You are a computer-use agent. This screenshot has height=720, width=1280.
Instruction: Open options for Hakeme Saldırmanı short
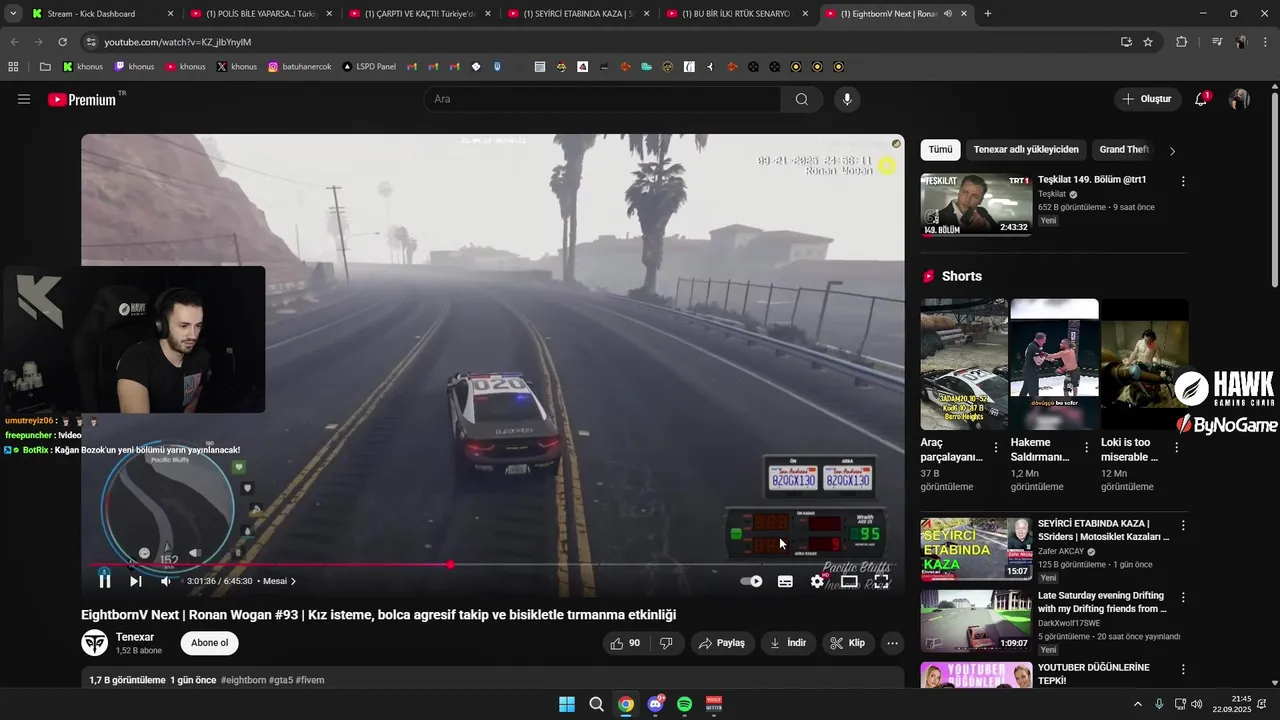pos(1086,447)
